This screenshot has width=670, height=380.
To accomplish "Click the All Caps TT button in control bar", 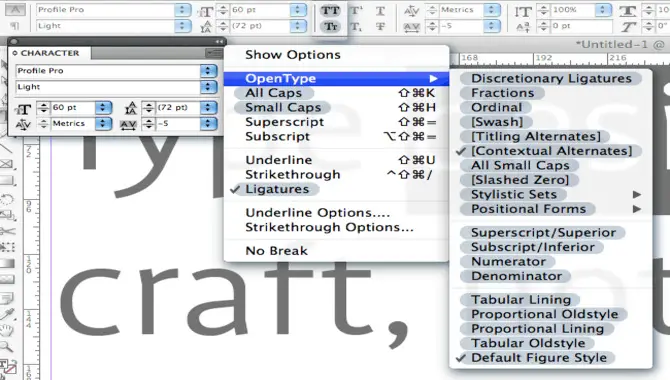I will tap(330, 10).
